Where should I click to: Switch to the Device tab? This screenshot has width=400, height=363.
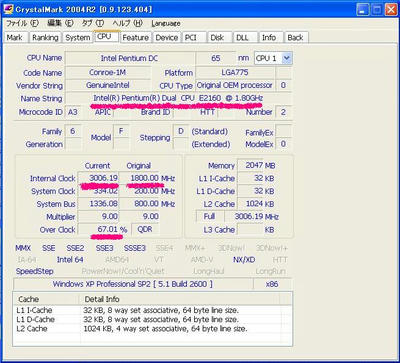coord(167,38)
